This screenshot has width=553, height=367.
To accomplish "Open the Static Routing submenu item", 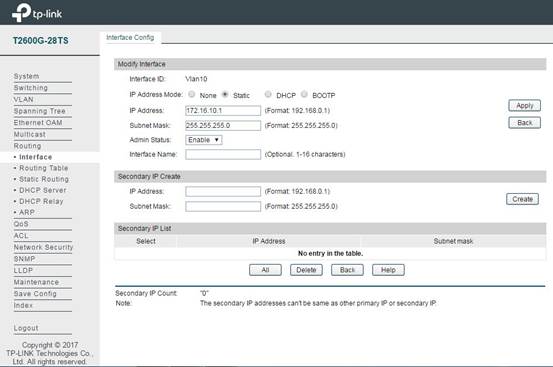I will (44, 179).
